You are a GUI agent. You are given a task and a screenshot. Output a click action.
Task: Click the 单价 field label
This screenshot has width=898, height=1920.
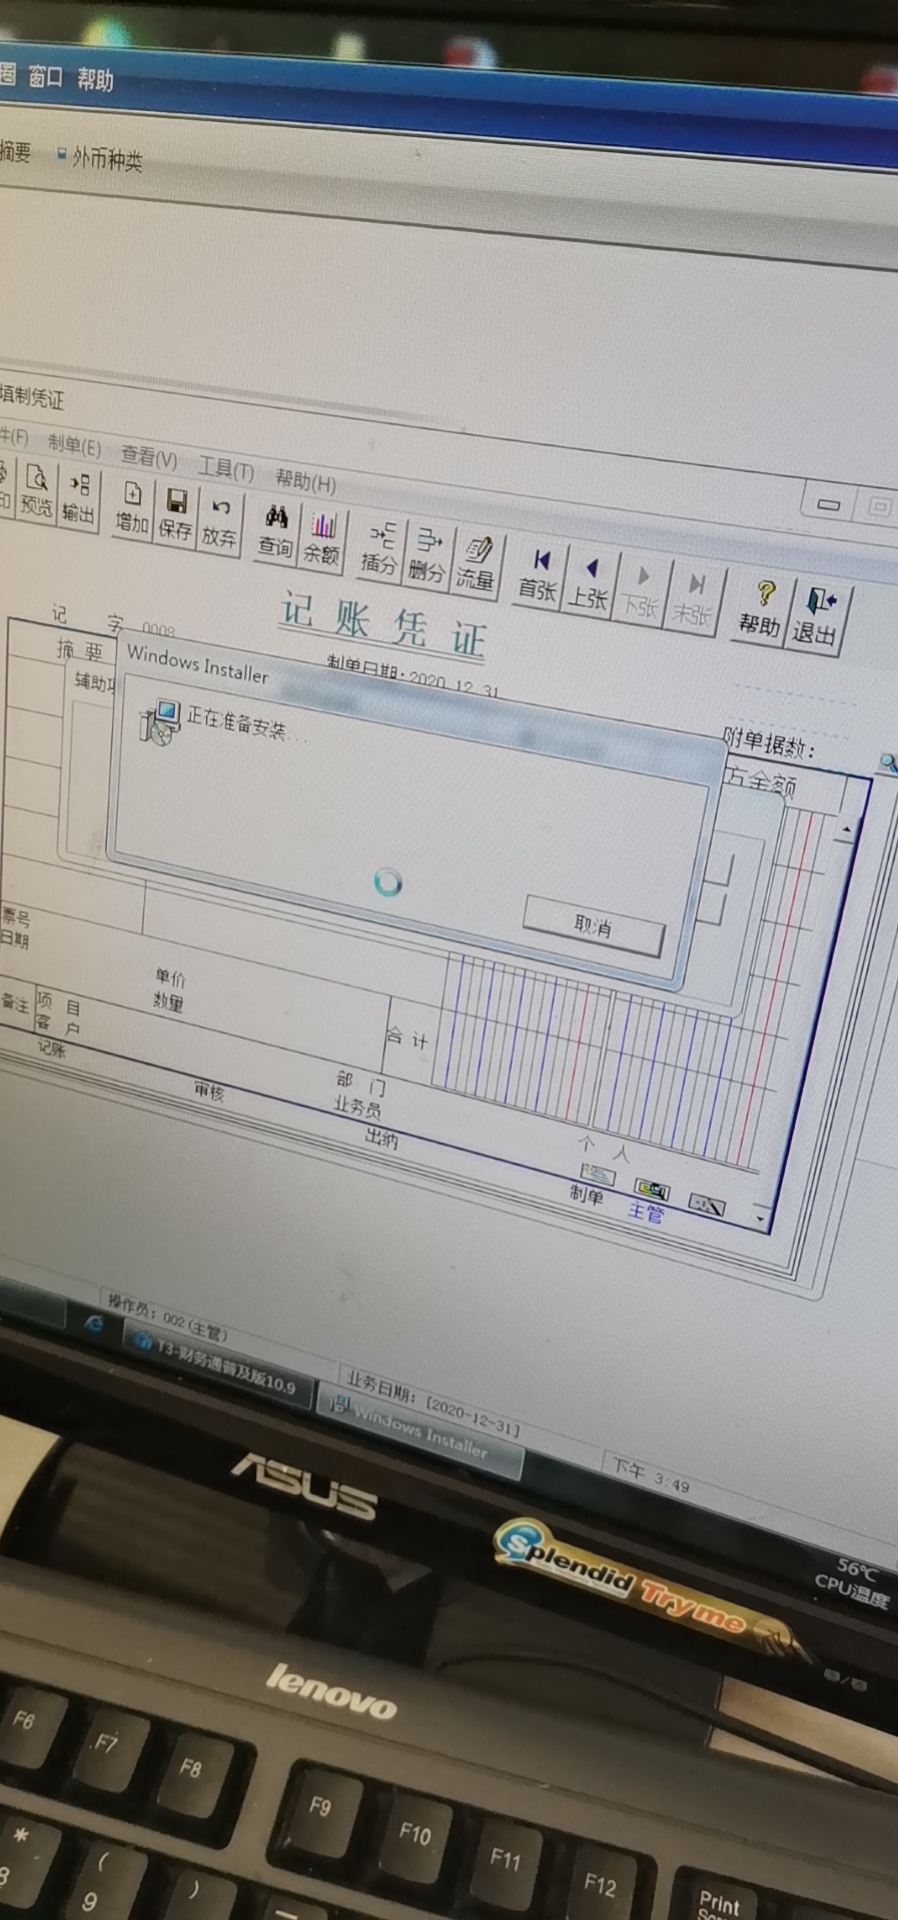(169, 977)
